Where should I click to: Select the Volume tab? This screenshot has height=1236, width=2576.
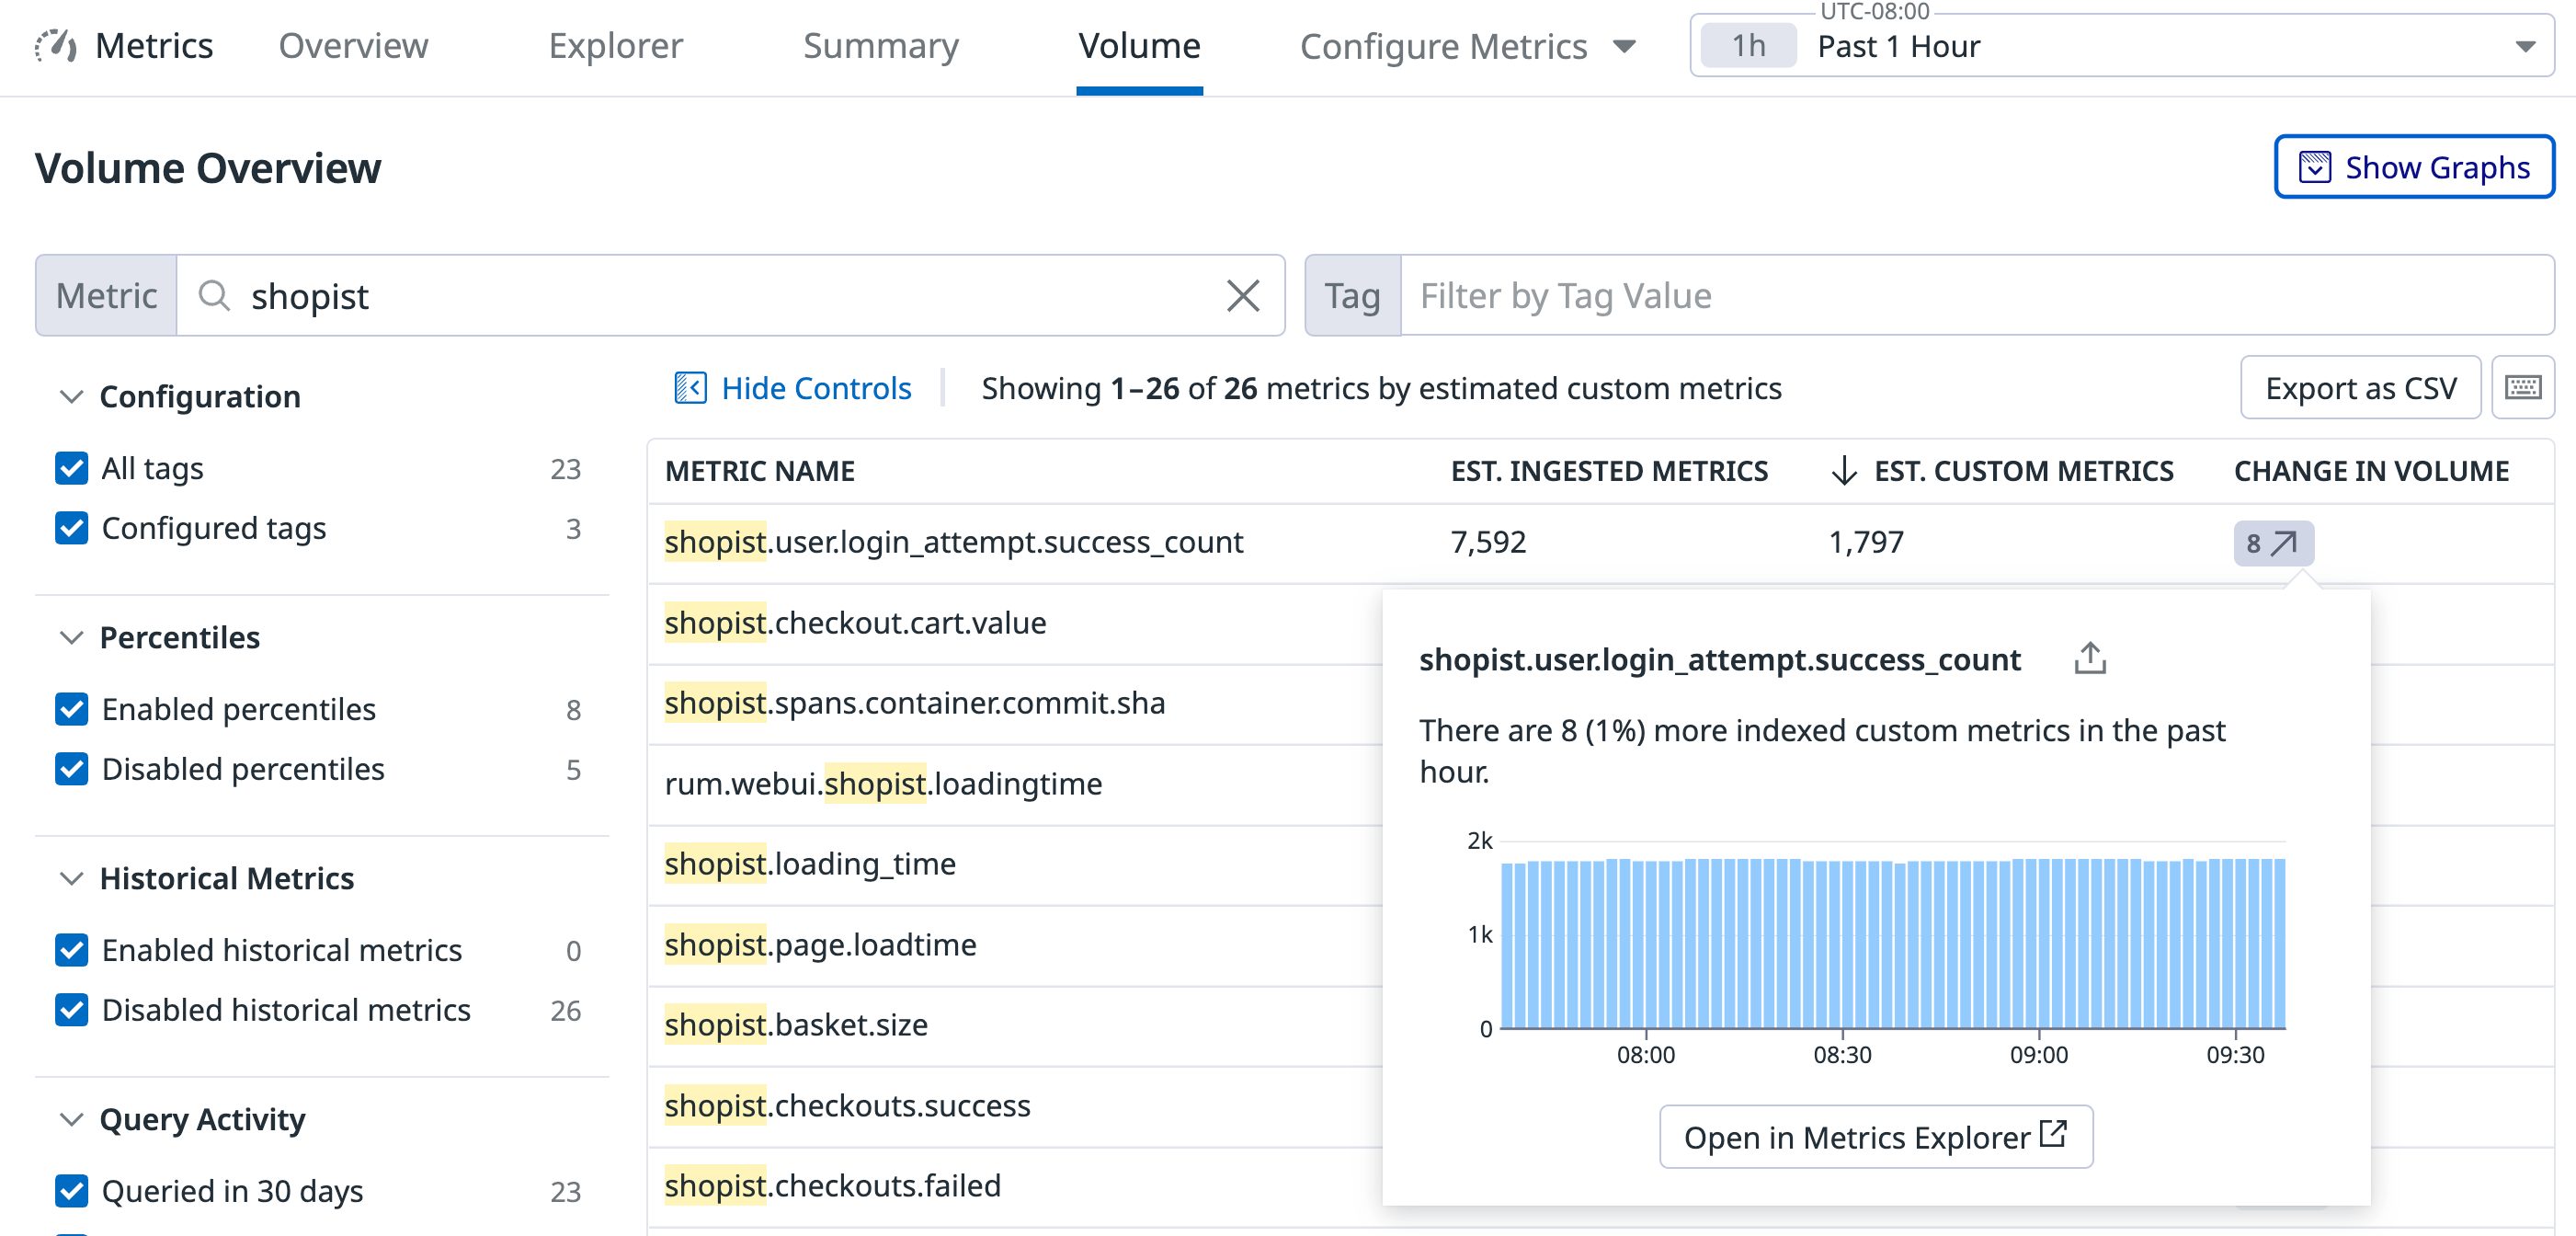click(x=1139, y=46)
